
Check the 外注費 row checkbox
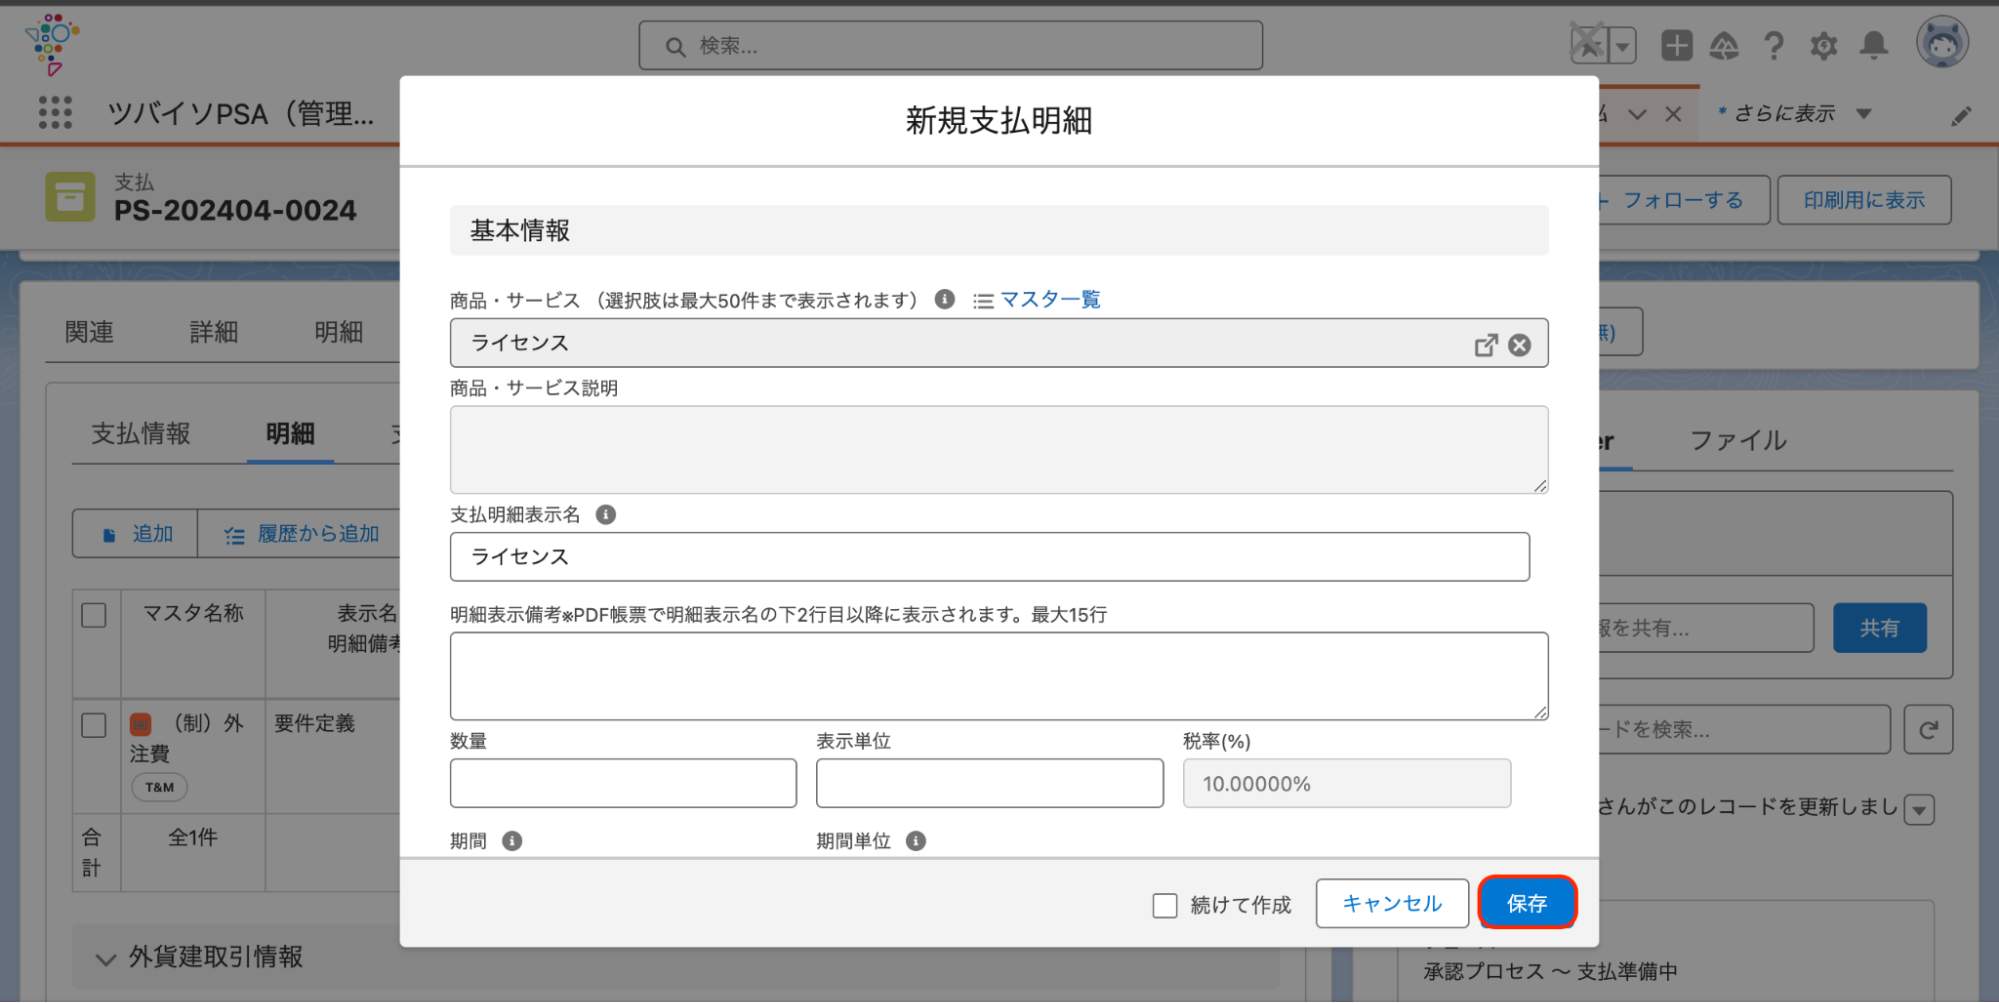pyautogui.click(x=94, y=725)
